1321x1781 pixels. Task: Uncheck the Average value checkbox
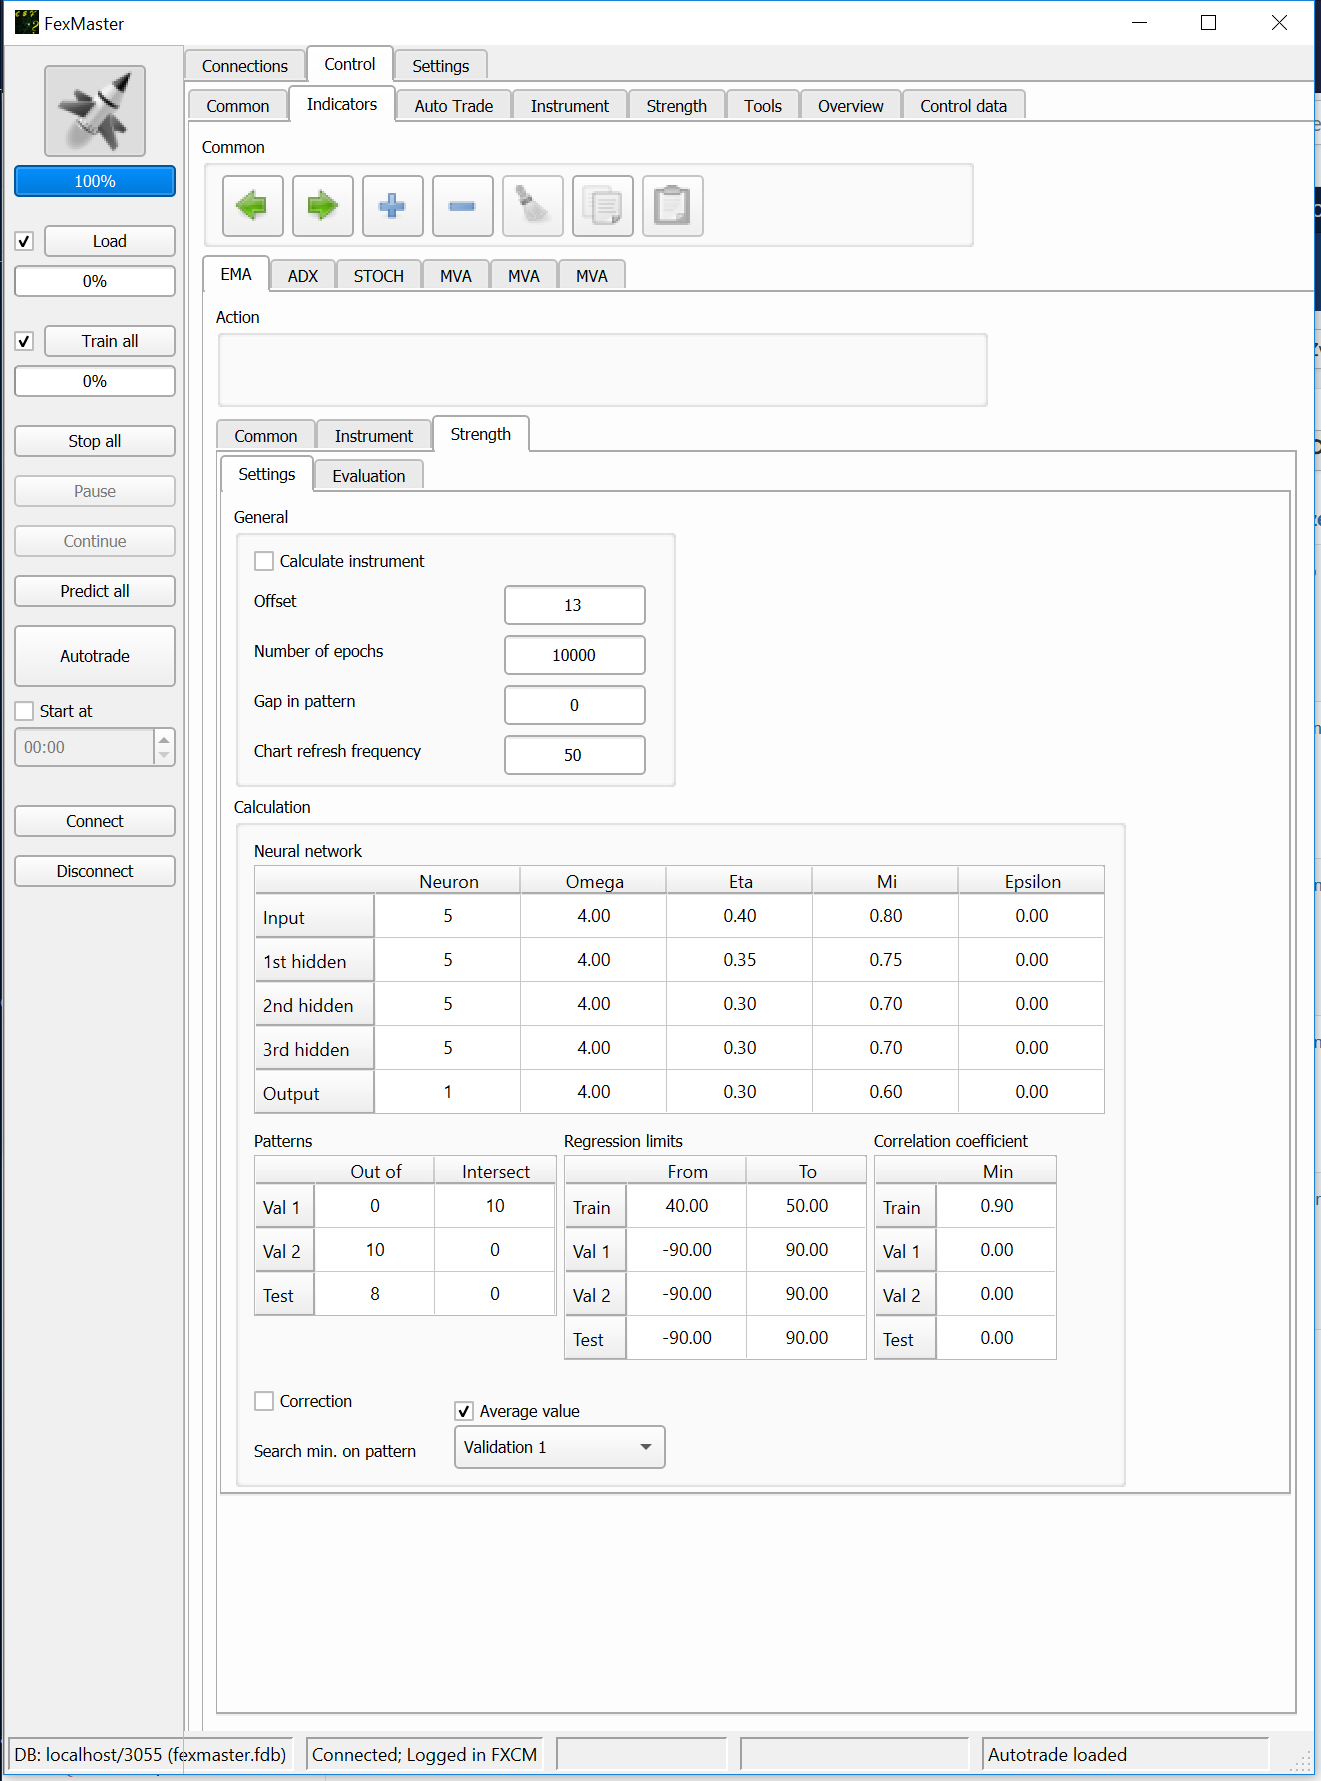tap(464, 1411)
